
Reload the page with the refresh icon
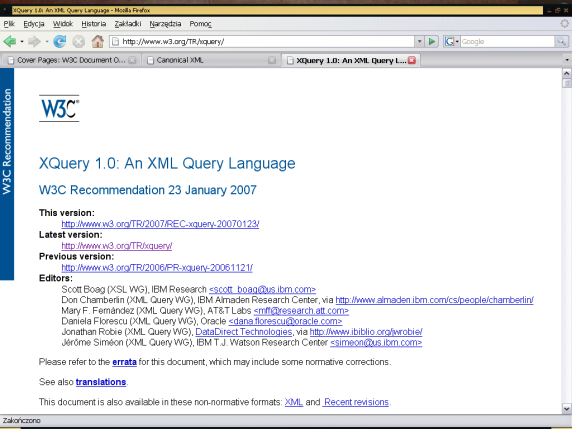[59, 42]
